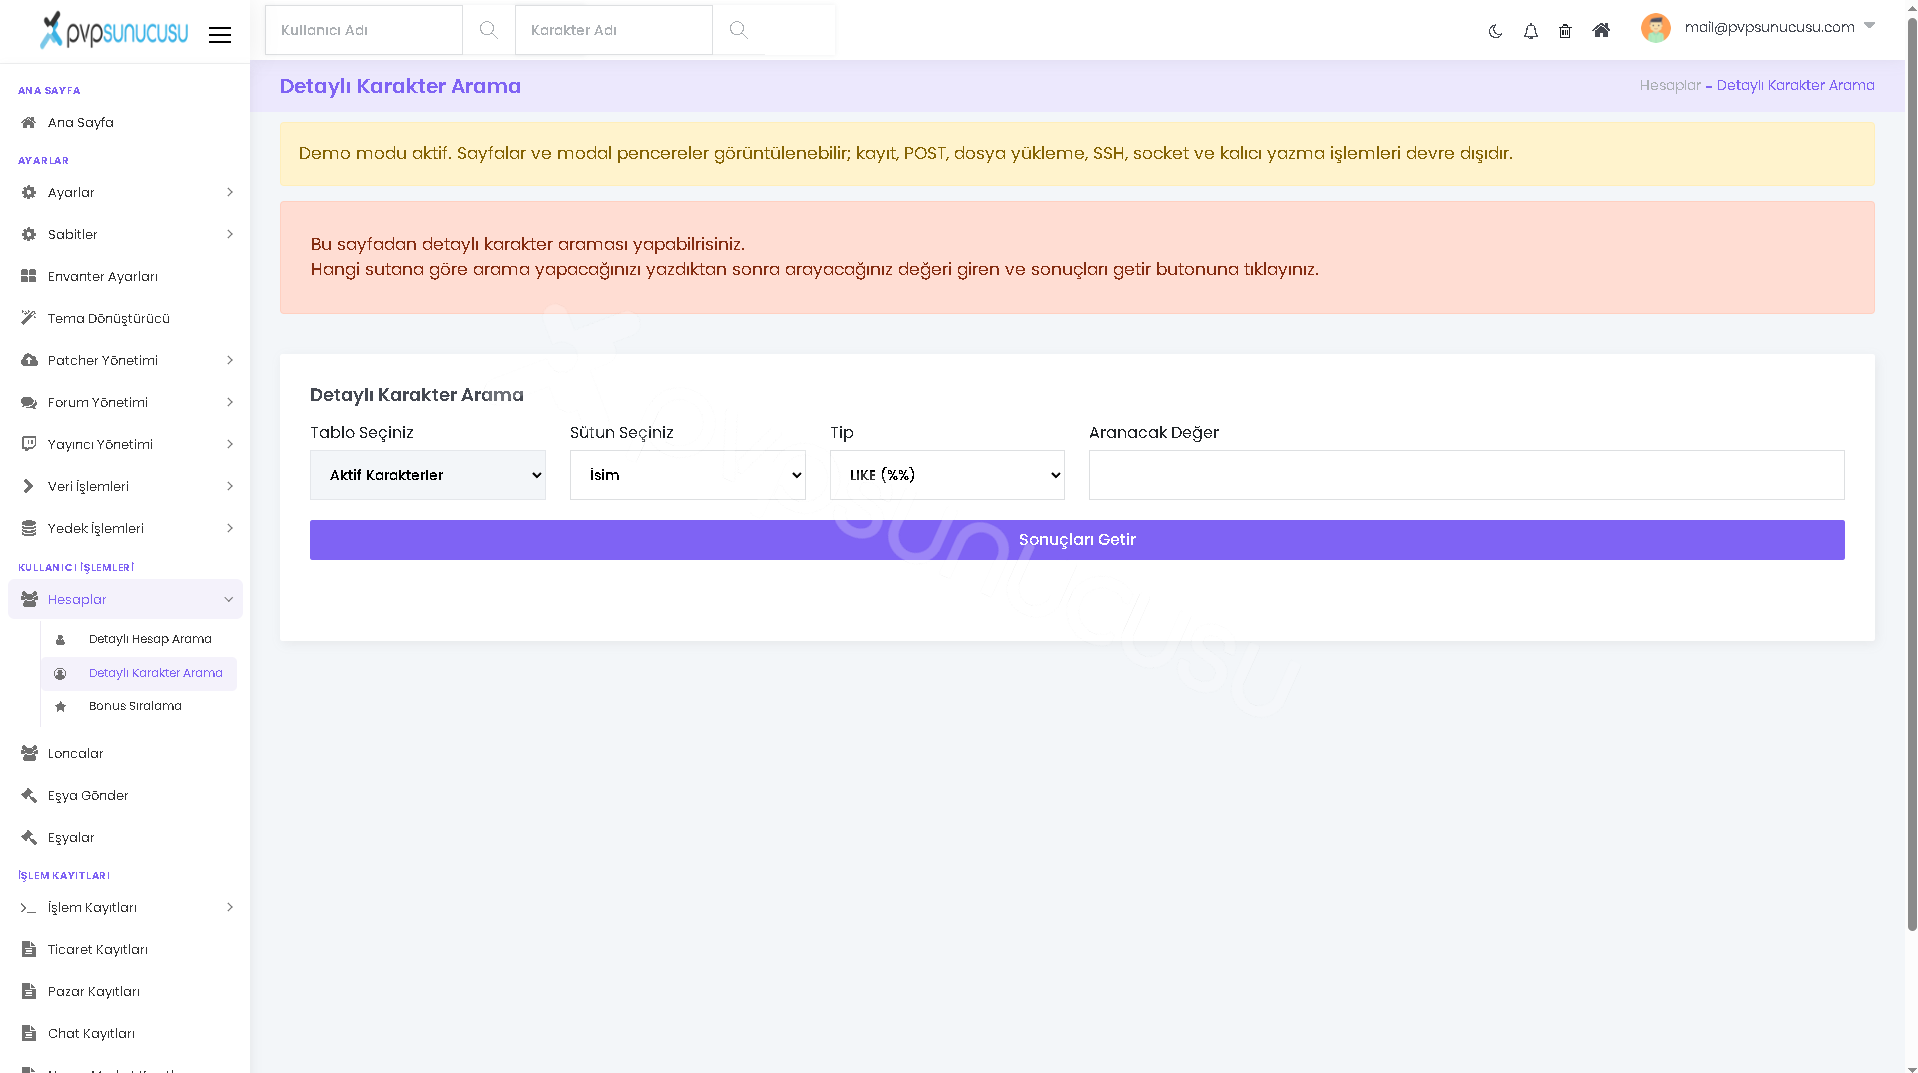Click search icon next to Karakter Adı field
Viewport: 1918px width, 1073px height.
[738, 30]
